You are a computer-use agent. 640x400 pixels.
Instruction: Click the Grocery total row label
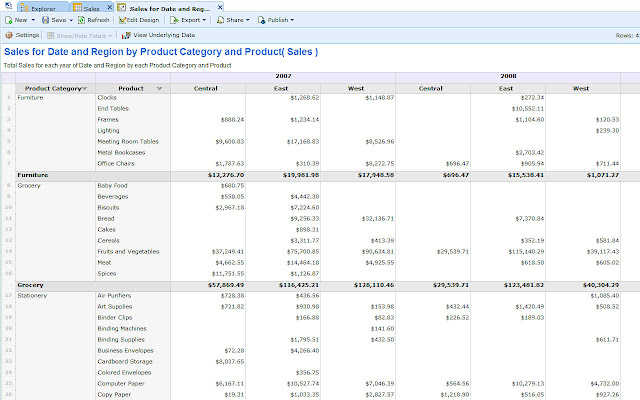coord(30,285)
